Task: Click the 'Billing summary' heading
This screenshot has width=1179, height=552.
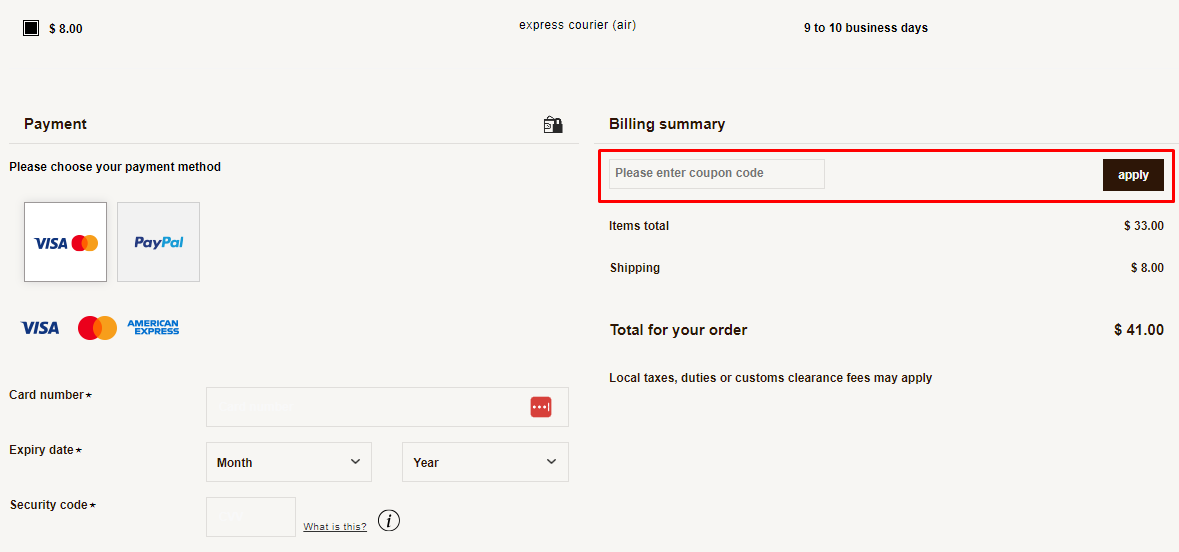Action: (667, 124)
